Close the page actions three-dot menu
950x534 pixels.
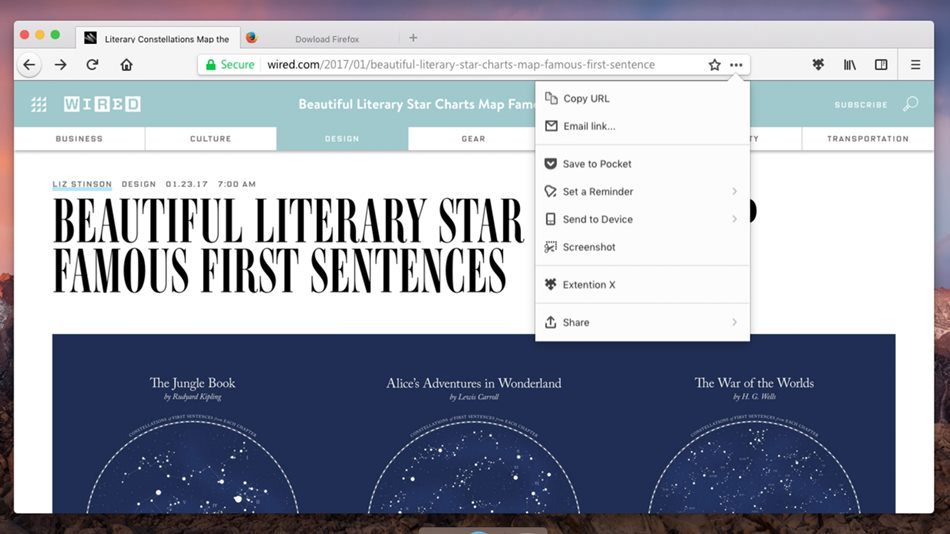tap(736, 65)
